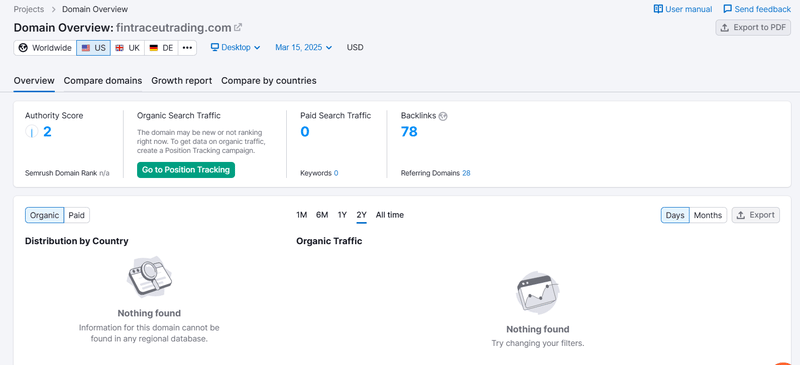Click the Domain Overview breadcrumb text
The height and width of the screenshot is (365, 800).
pyautogui.click(x=95, y=9)
